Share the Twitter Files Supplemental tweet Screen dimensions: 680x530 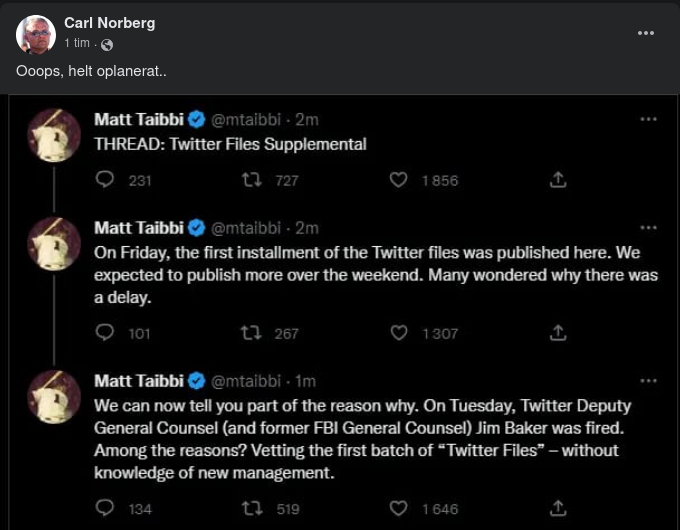click(559, 180)
